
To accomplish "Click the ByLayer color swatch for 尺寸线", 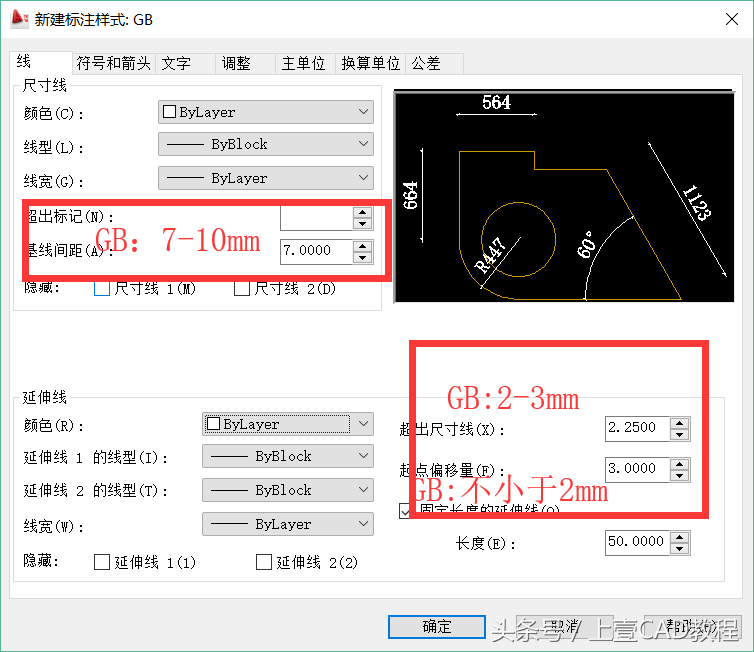I will click(x=169, y=112).
